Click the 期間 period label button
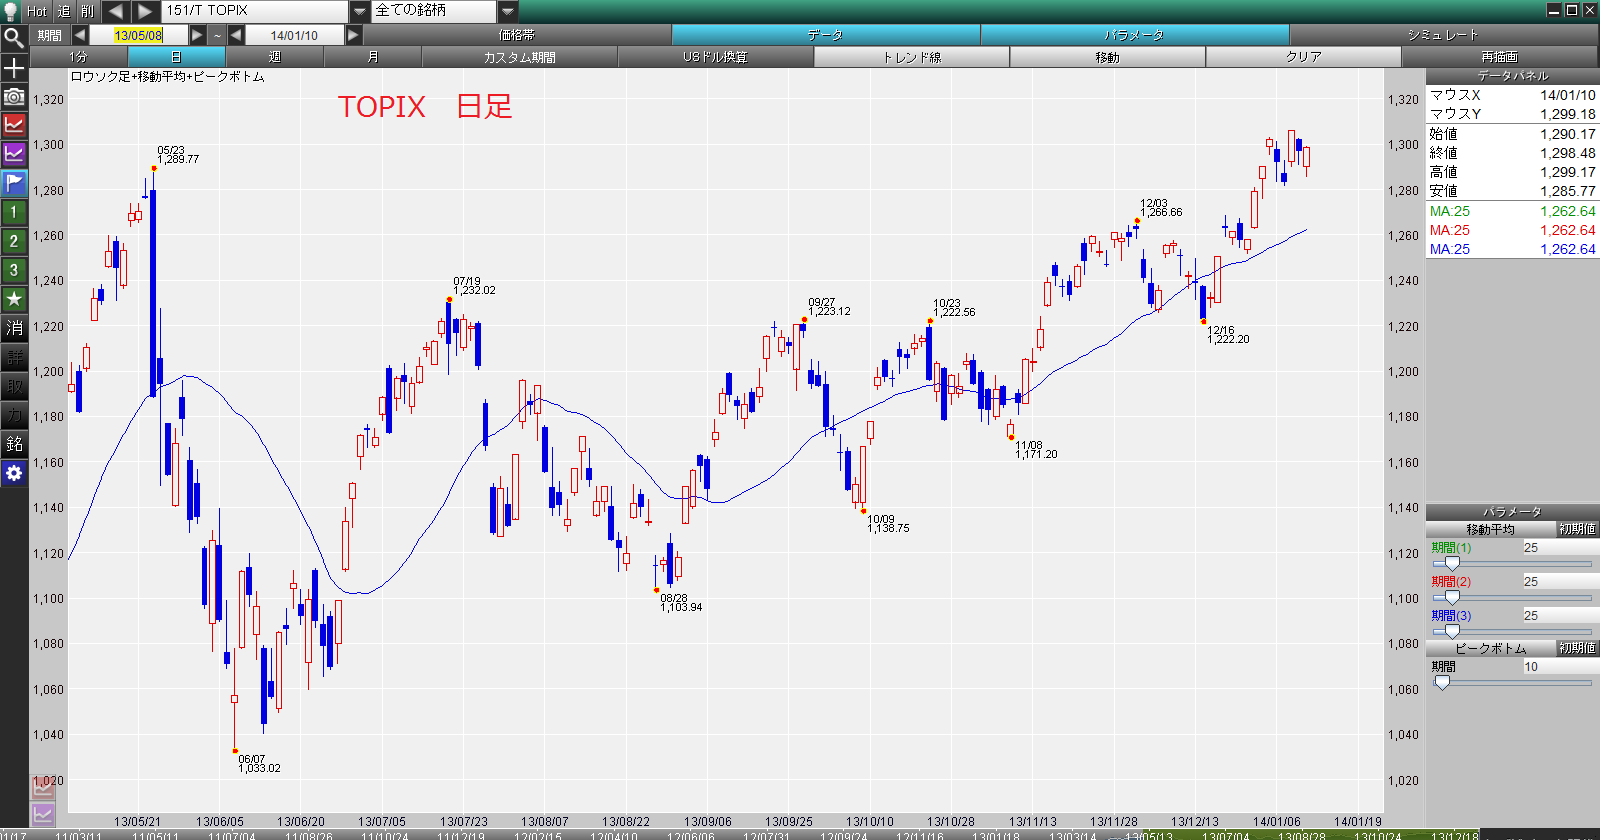 coord(50,35)
